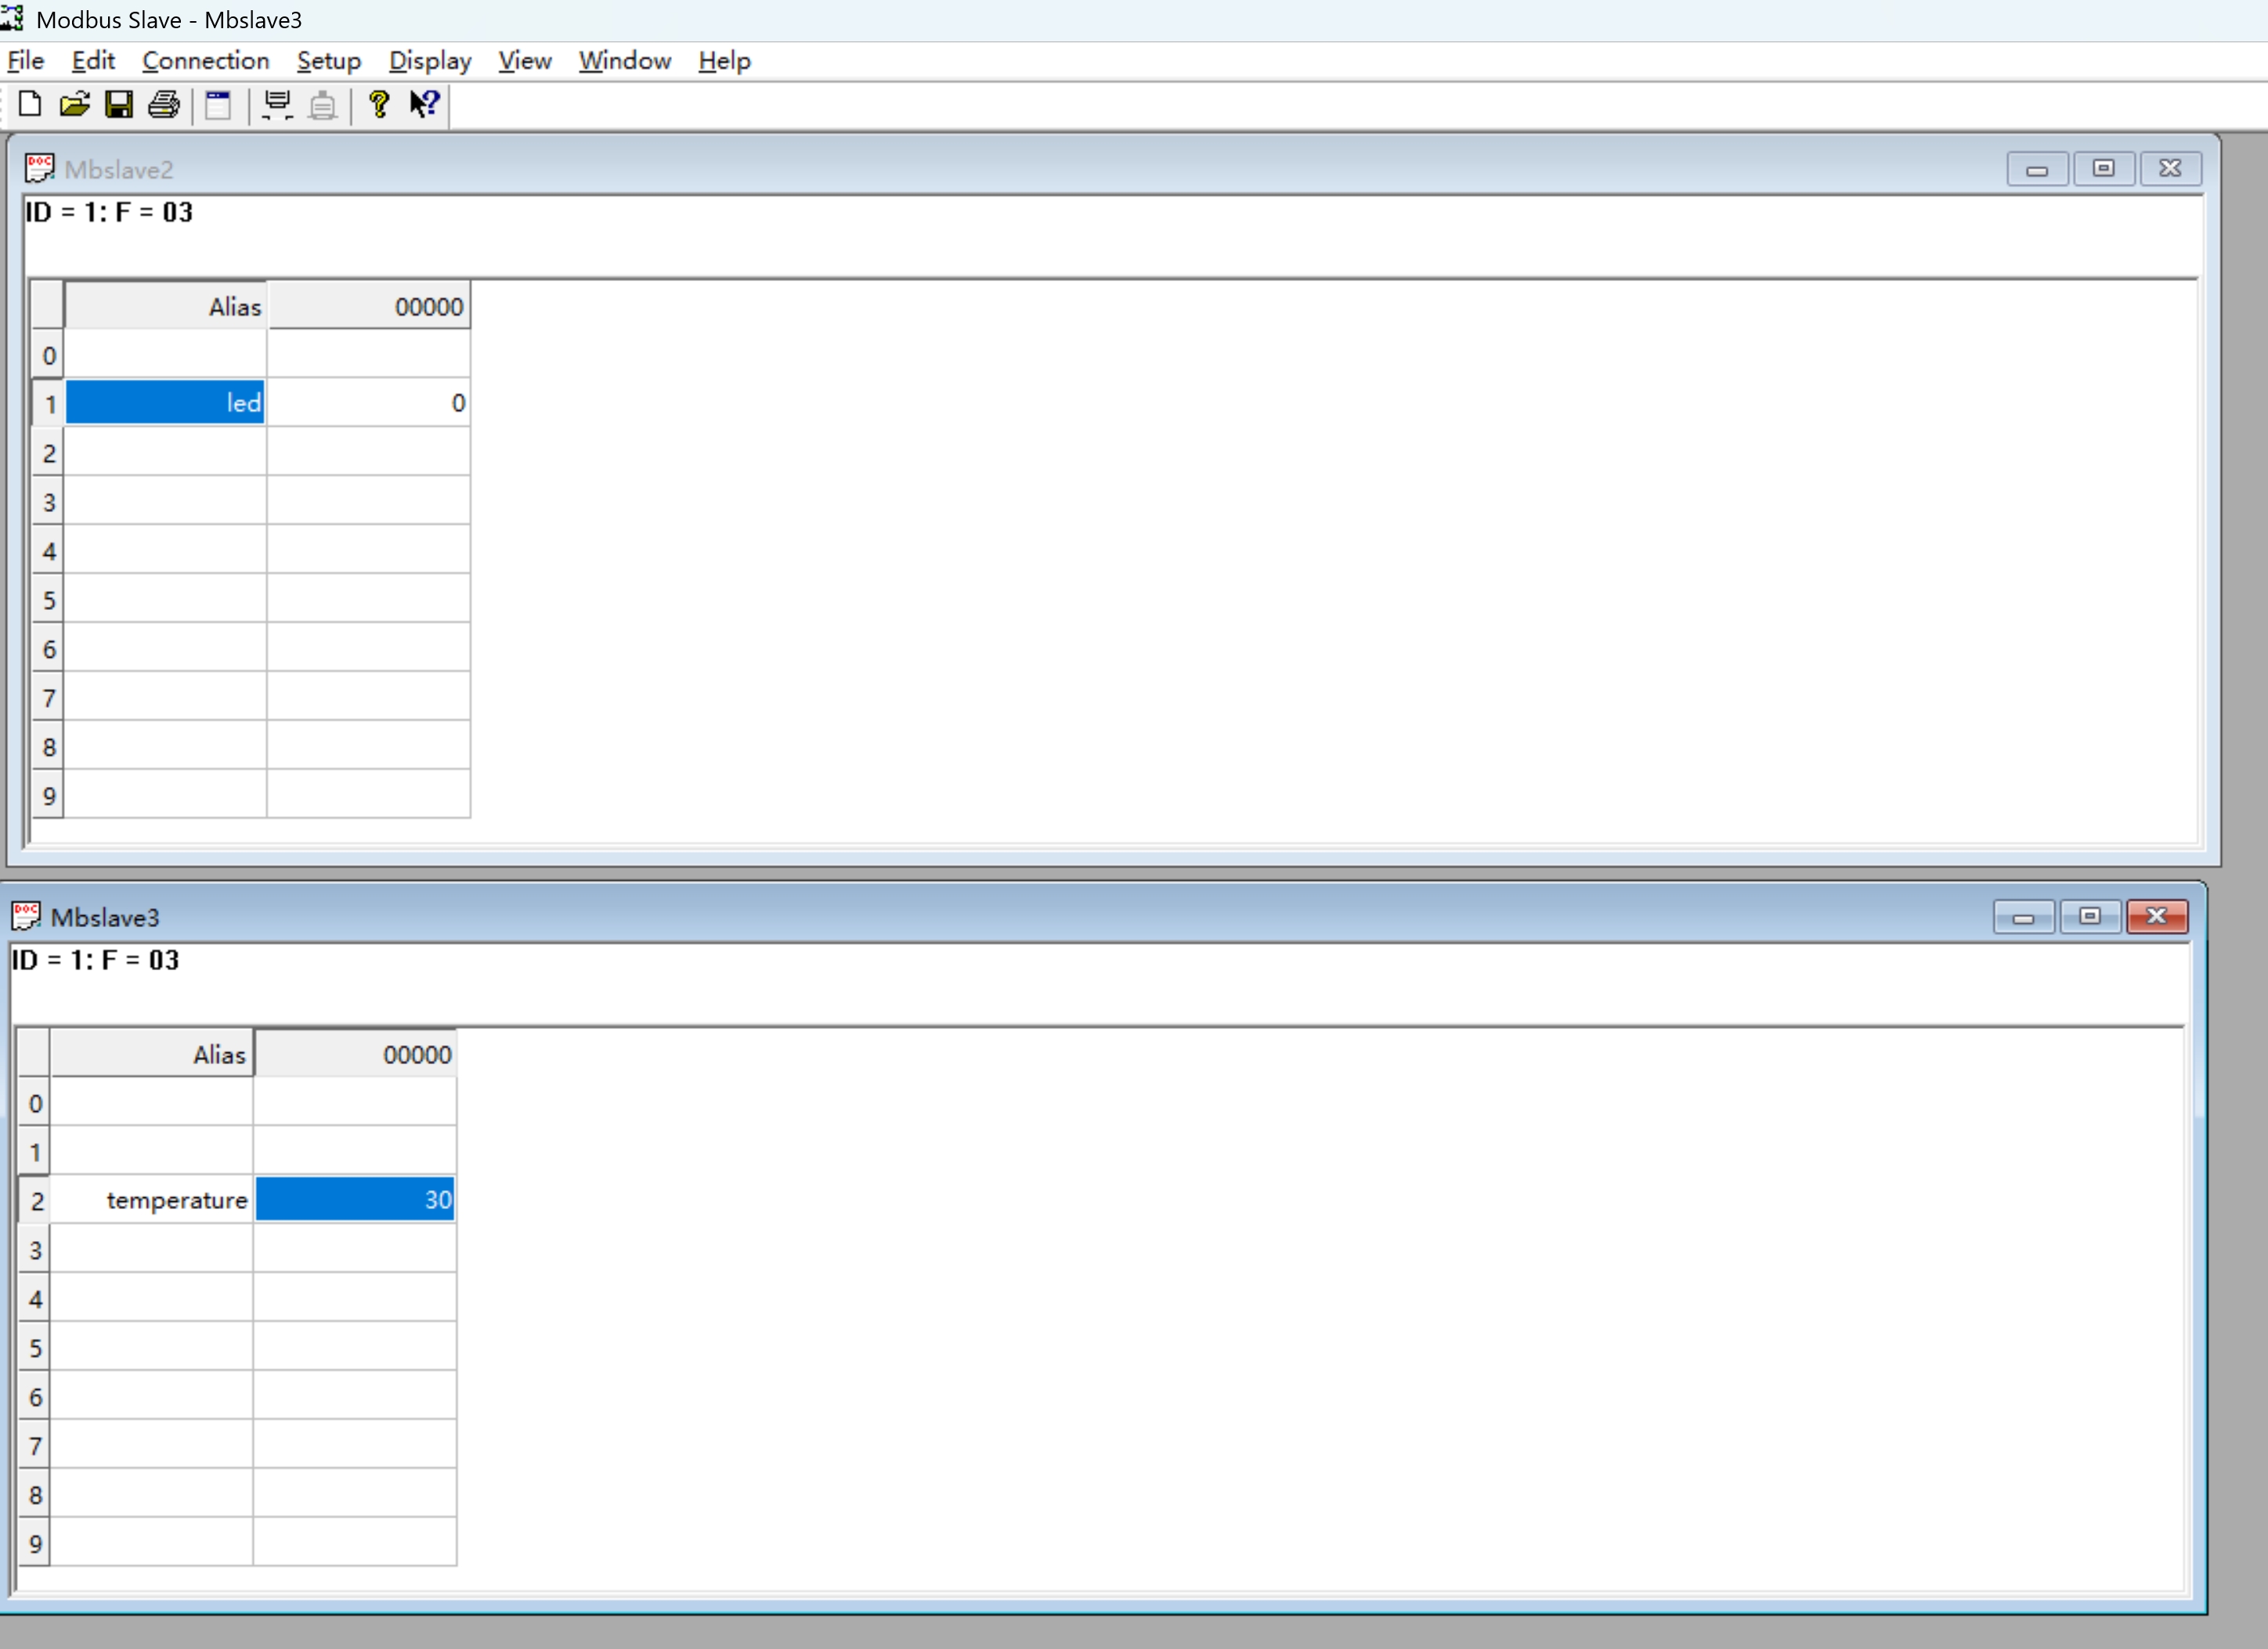Viewport: 2268px width, 1649px height.
Task: Maximize the Mbslave3 window
Action: tap(2090, 917)
